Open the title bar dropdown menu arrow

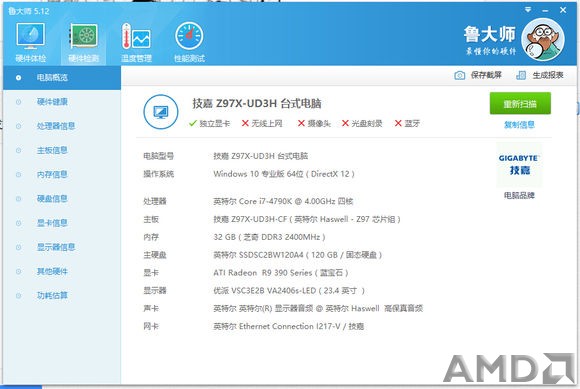528,10
